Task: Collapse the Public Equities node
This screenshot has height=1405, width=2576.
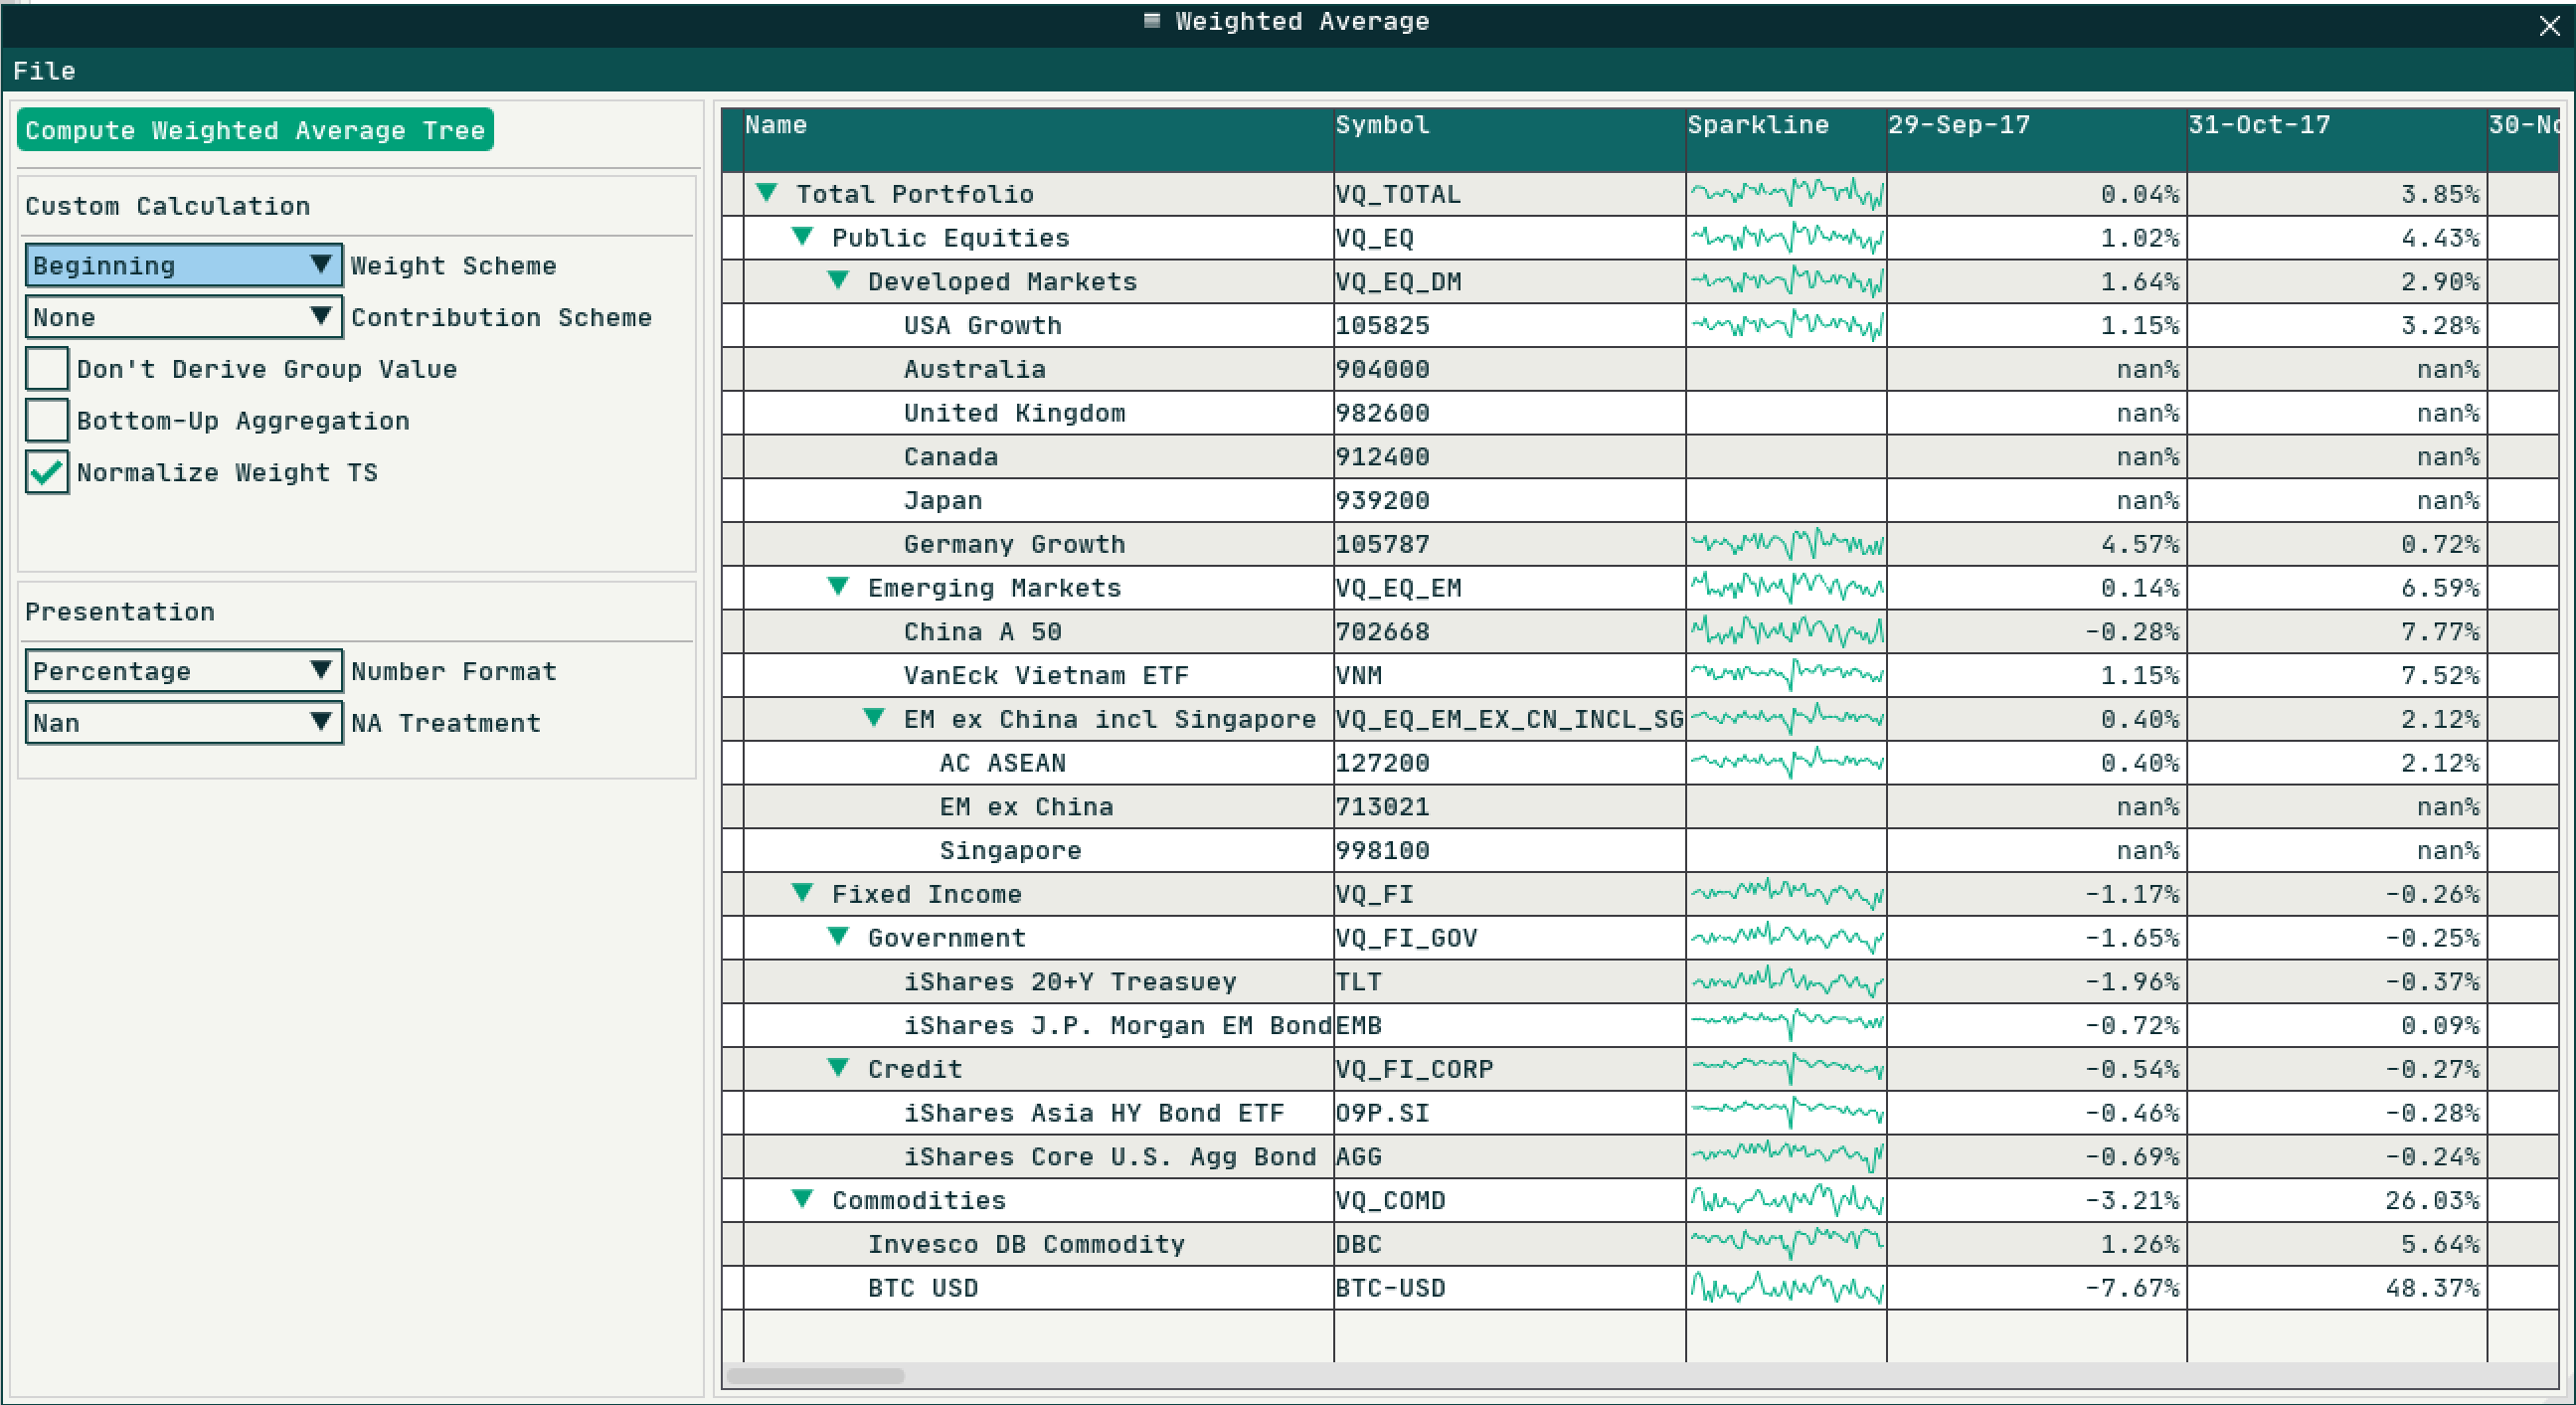Action: pos(802,236)
